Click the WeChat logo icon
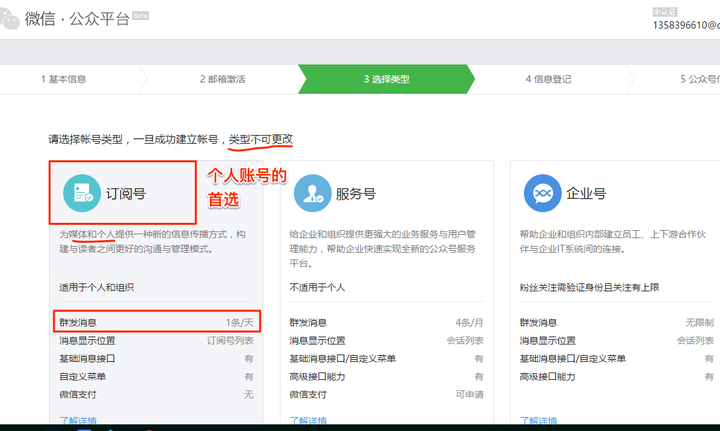Screen dimensions: 720x431 (x=9, y=18)
